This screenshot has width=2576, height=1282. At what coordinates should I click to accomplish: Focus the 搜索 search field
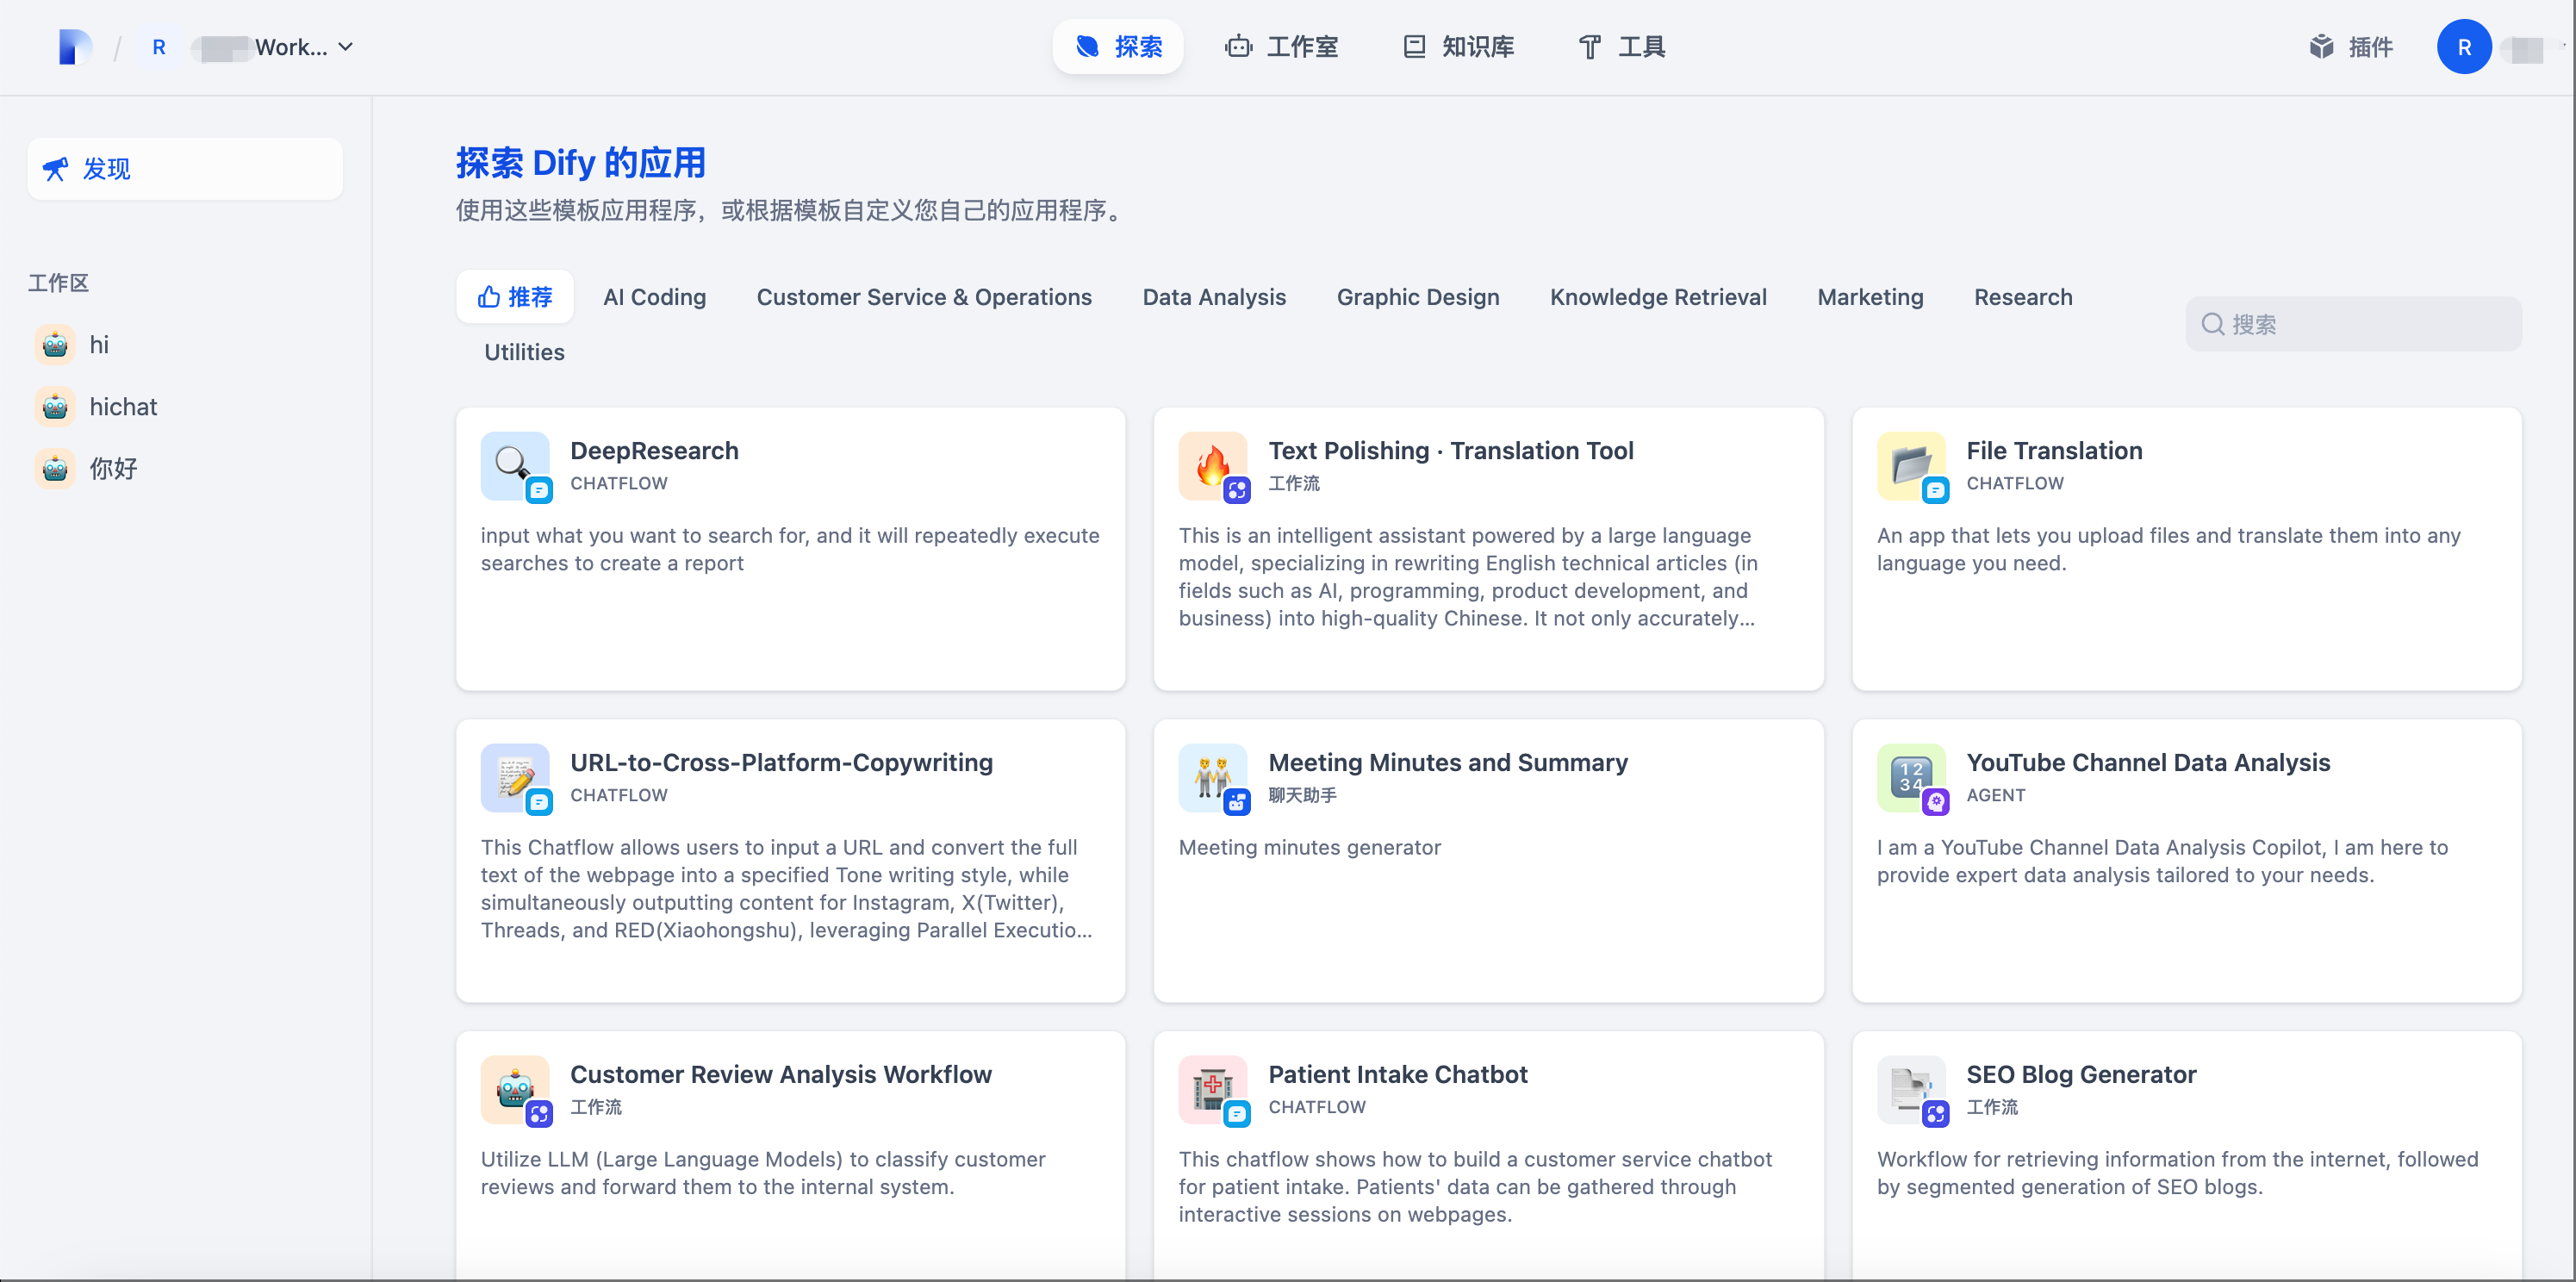[2353, 324]
